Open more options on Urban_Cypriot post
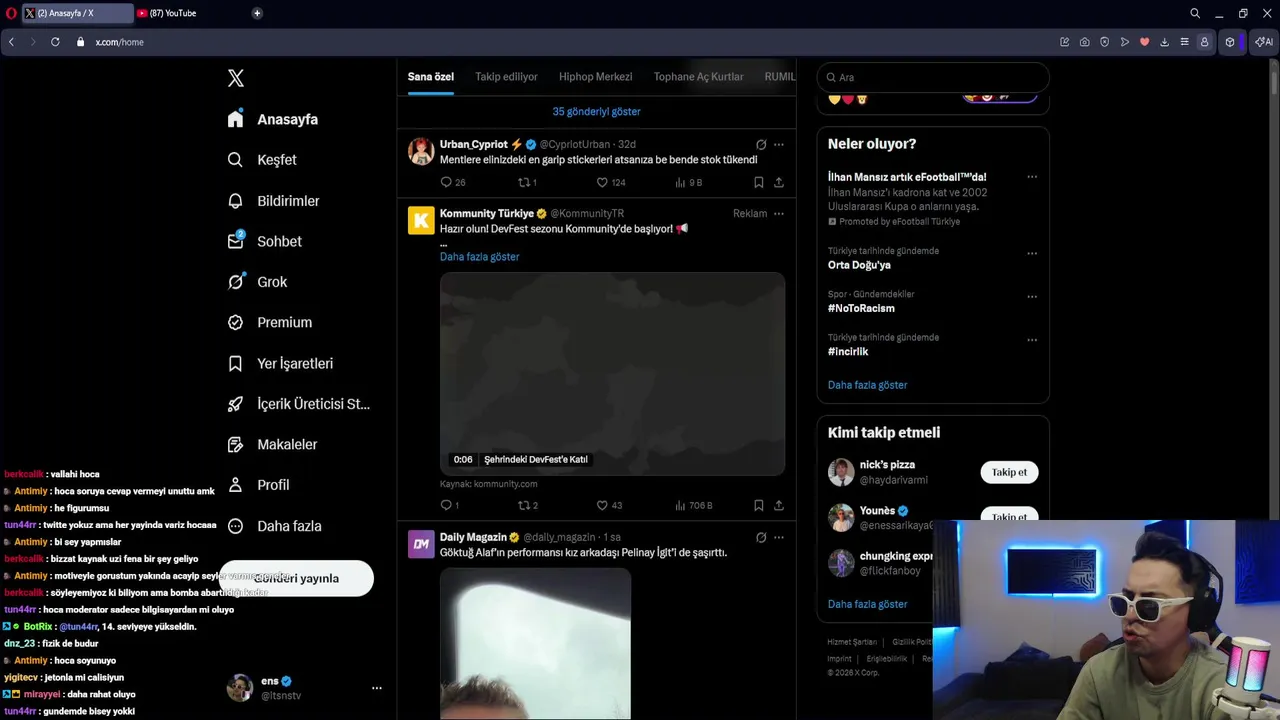The image size is (1280, 720). (779, 144)
